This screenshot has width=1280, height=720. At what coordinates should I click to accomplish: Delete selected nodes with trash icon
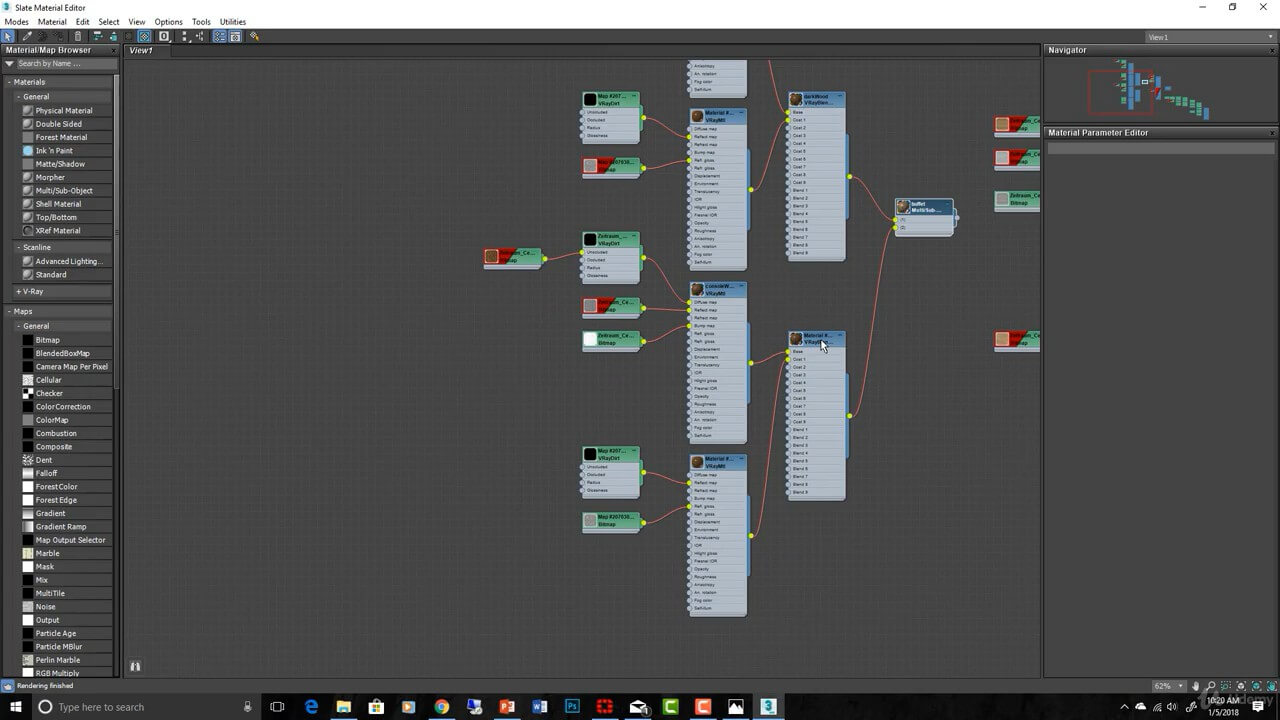coord(77,36)
